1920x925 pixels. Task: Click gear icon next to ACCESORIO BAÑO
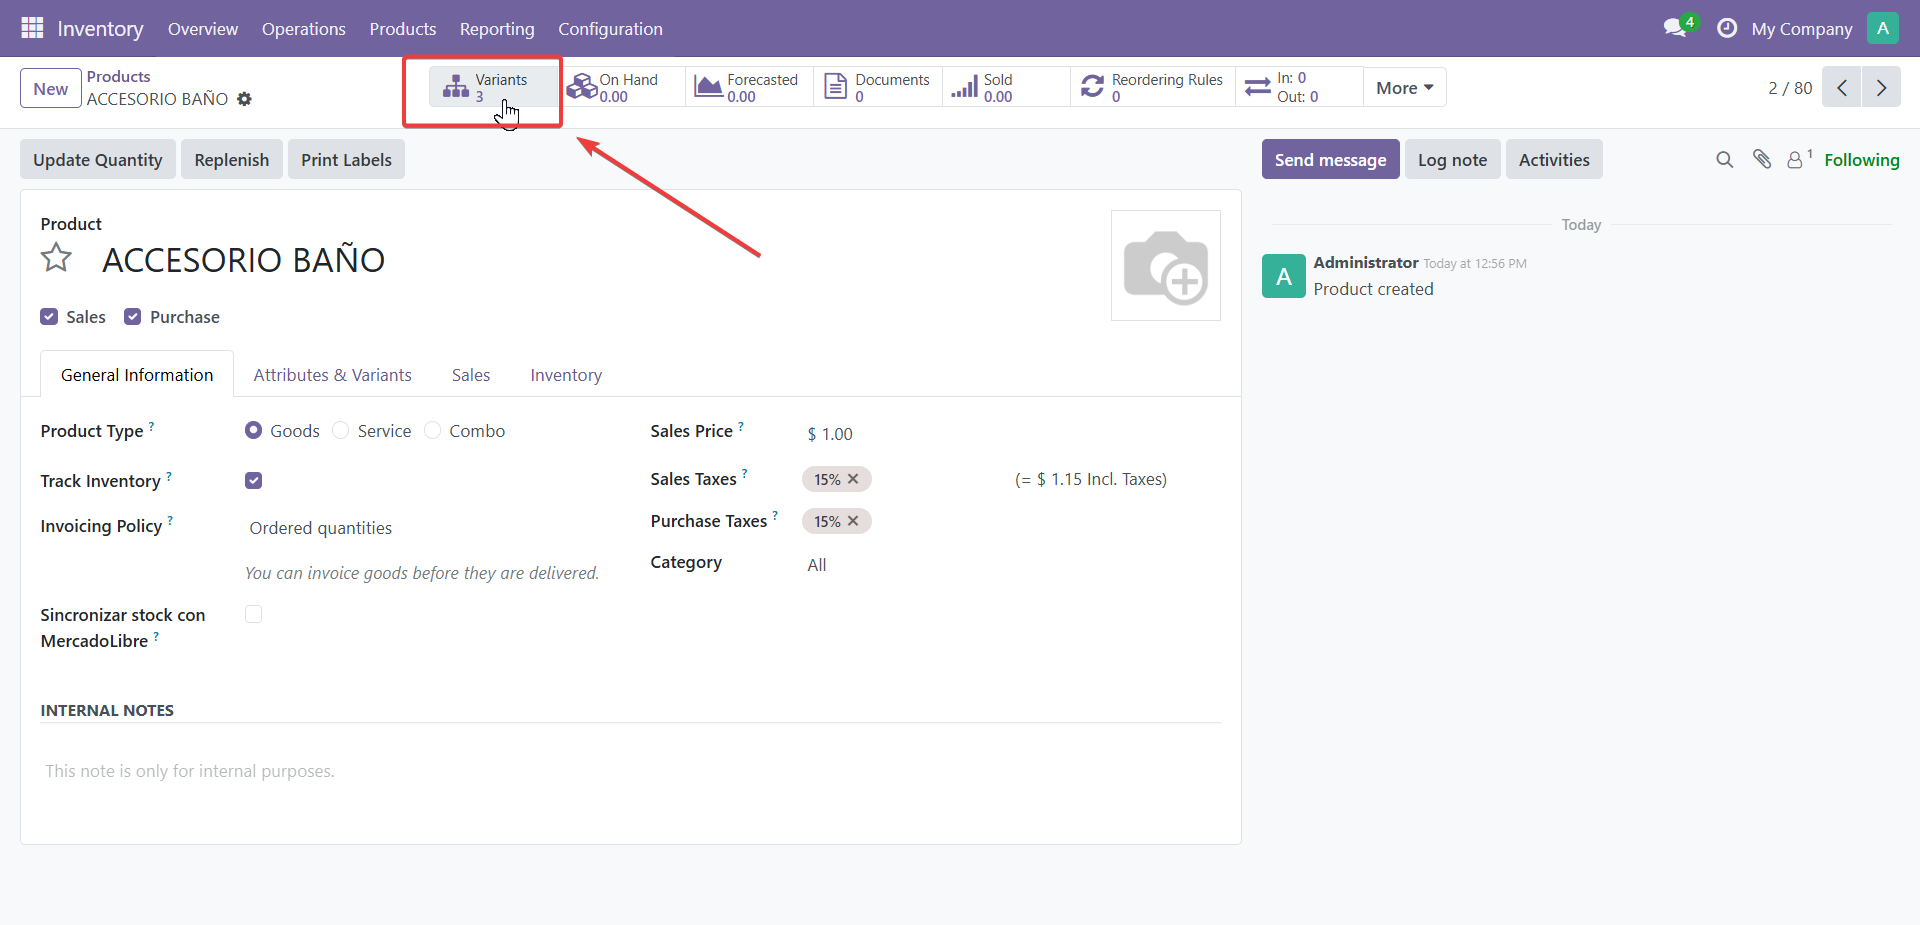(244, 99)
